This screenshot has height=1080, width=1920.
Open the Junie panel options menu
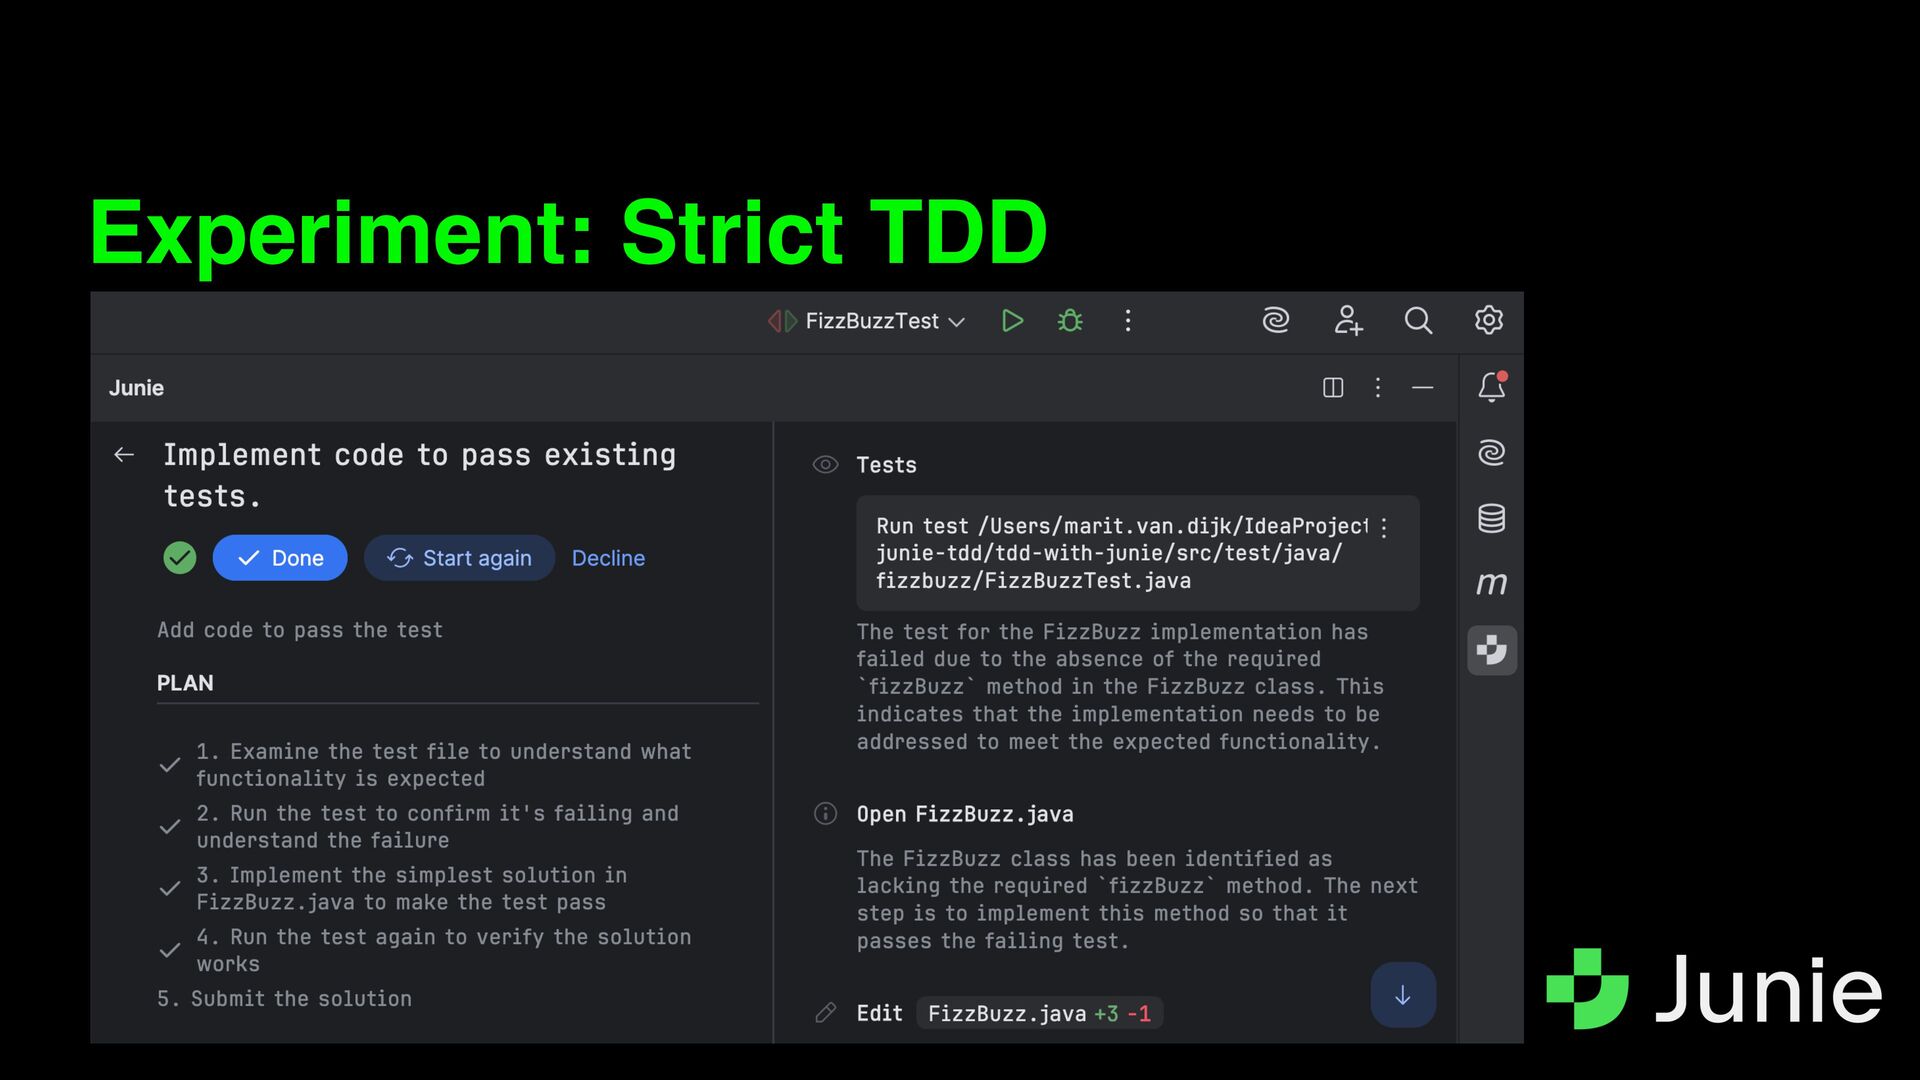1378,388
